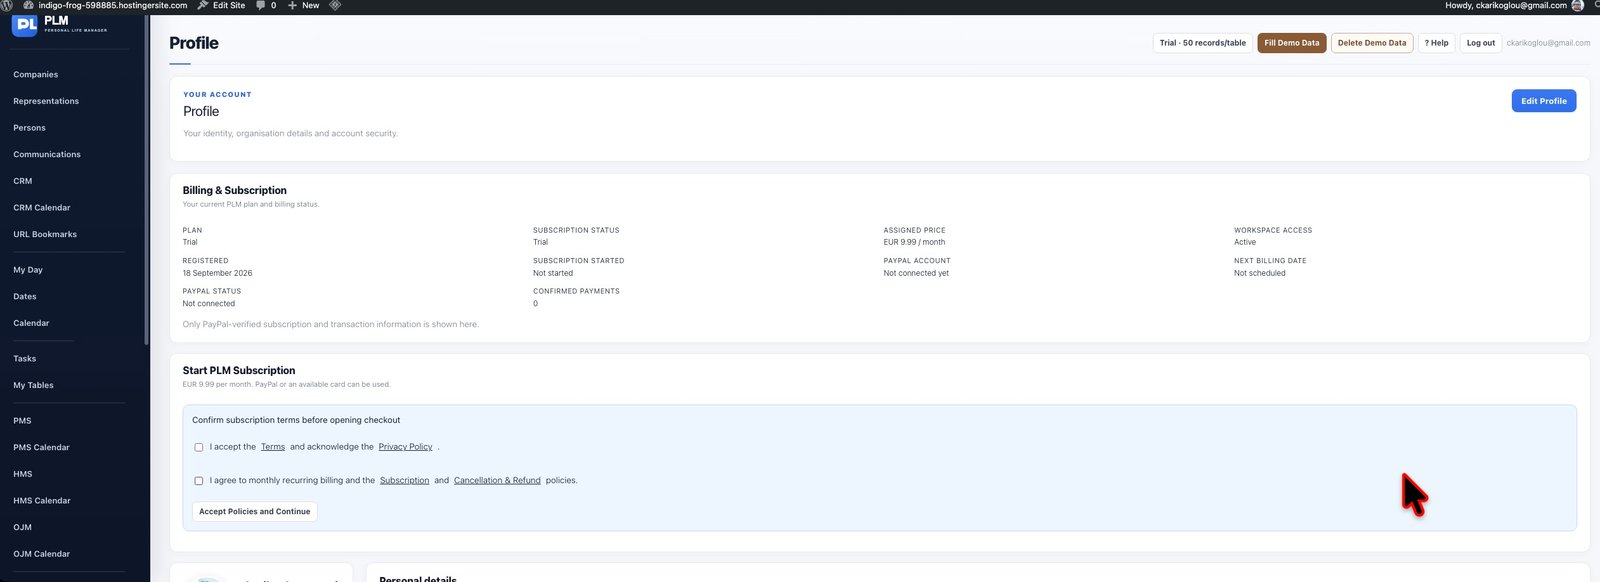Go to Companies in the sidebar
The width and height of the screenshot is (1600, 582).
tap(36, 75)
